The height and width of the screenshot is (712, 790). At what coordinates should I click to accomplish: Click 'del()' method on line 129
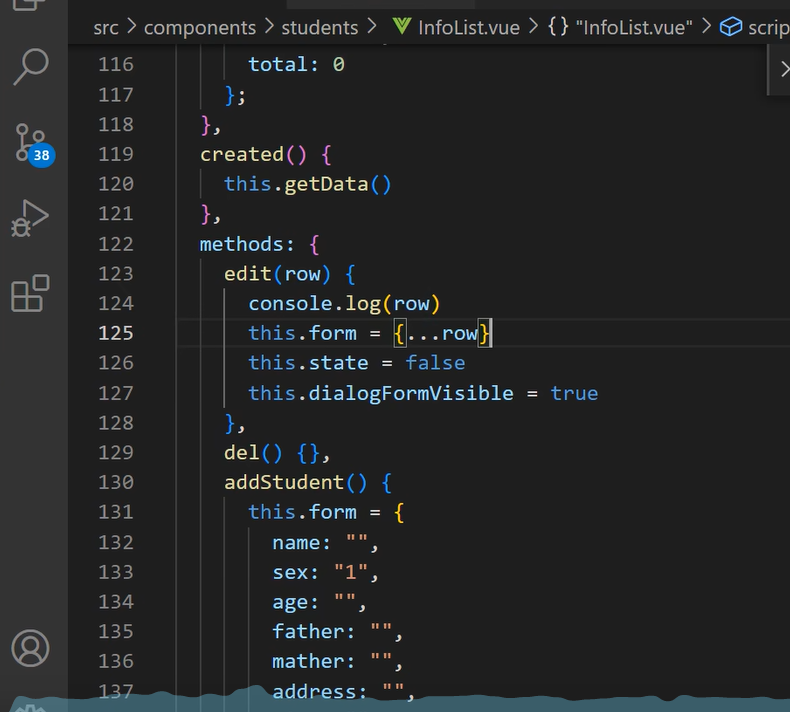click(253, 453)
